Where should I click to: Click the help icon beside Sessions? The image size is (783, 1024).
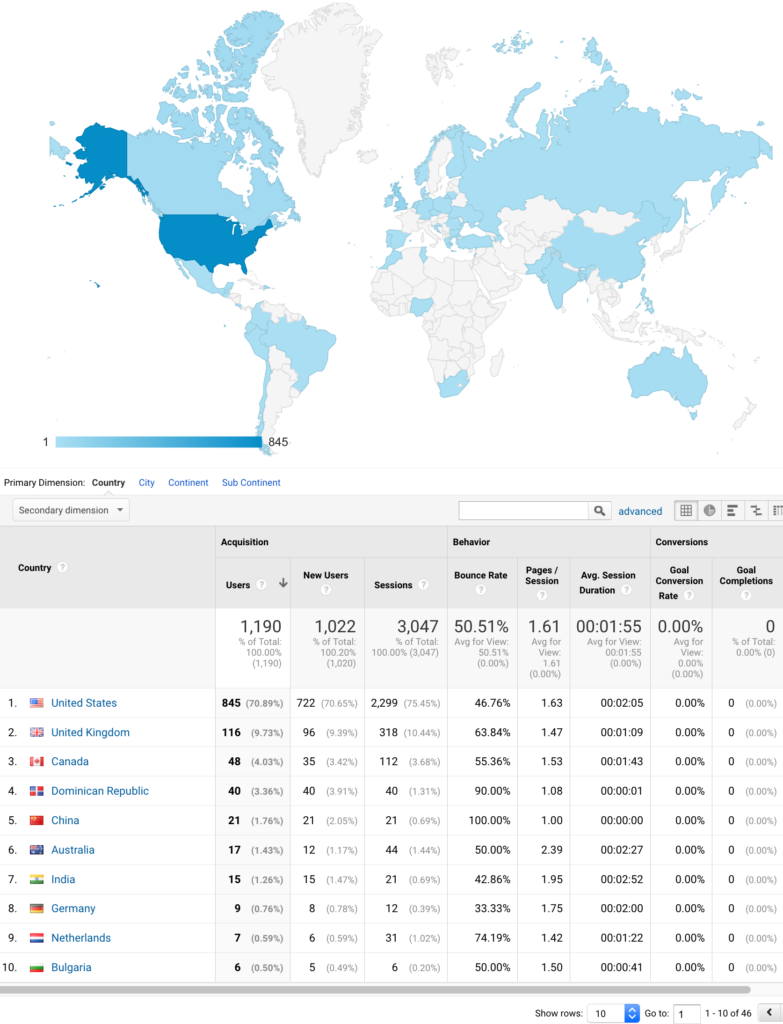(423, 584)
